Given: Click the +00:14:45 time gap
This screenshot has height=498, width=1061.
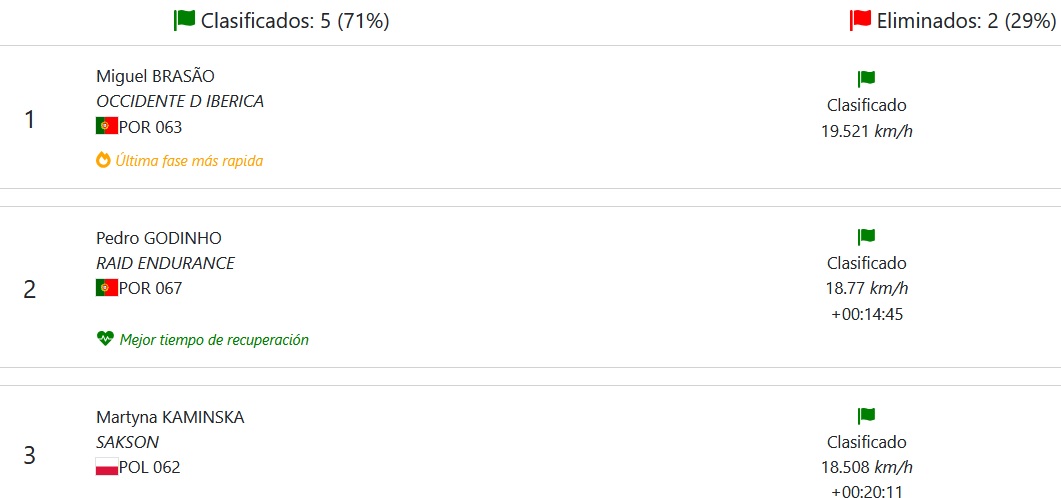Looking at the screenshot, I should (866, 314).
